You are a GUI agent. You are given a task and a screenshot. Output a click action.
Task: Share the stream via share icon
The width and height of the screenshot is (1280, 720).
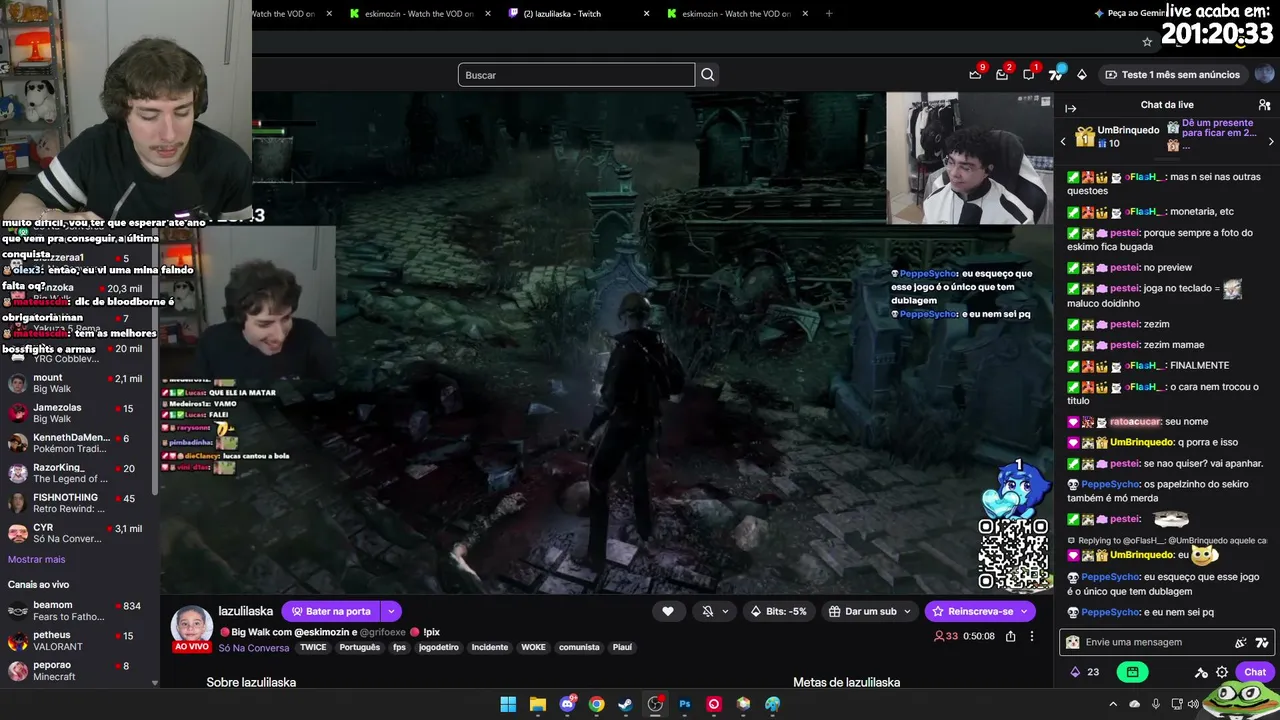point(1010,636)
